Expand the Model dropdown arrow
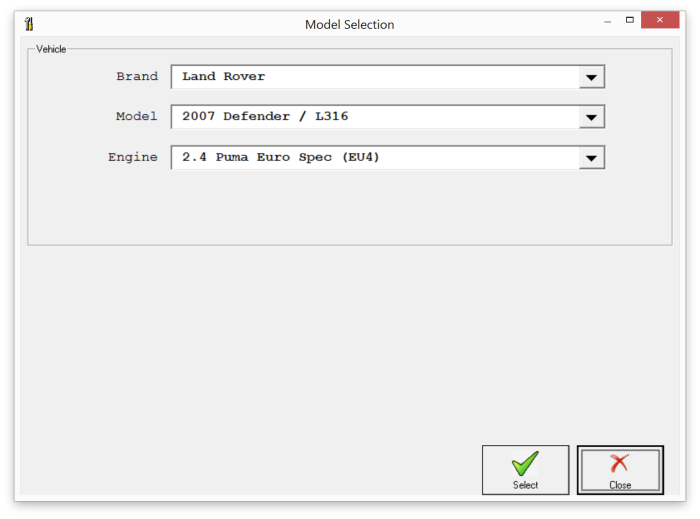 pyautogui.click(x=592, y=117)
